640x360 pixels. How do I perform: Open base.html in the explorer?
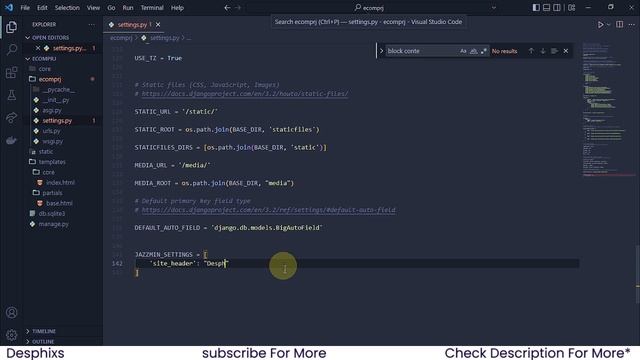pyautogui.click(x=59, y=203)
